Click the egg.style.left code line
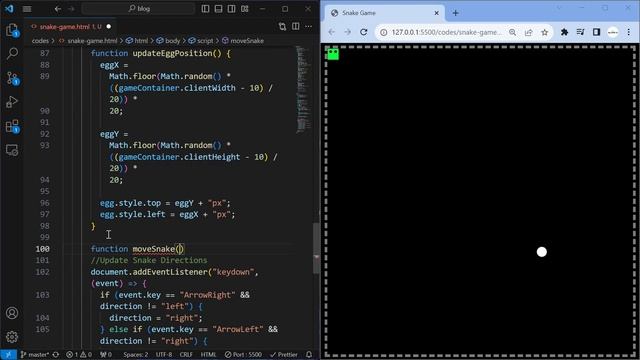Screen dimensions: 640x360 pyautogui.click(x=168, y=214)
